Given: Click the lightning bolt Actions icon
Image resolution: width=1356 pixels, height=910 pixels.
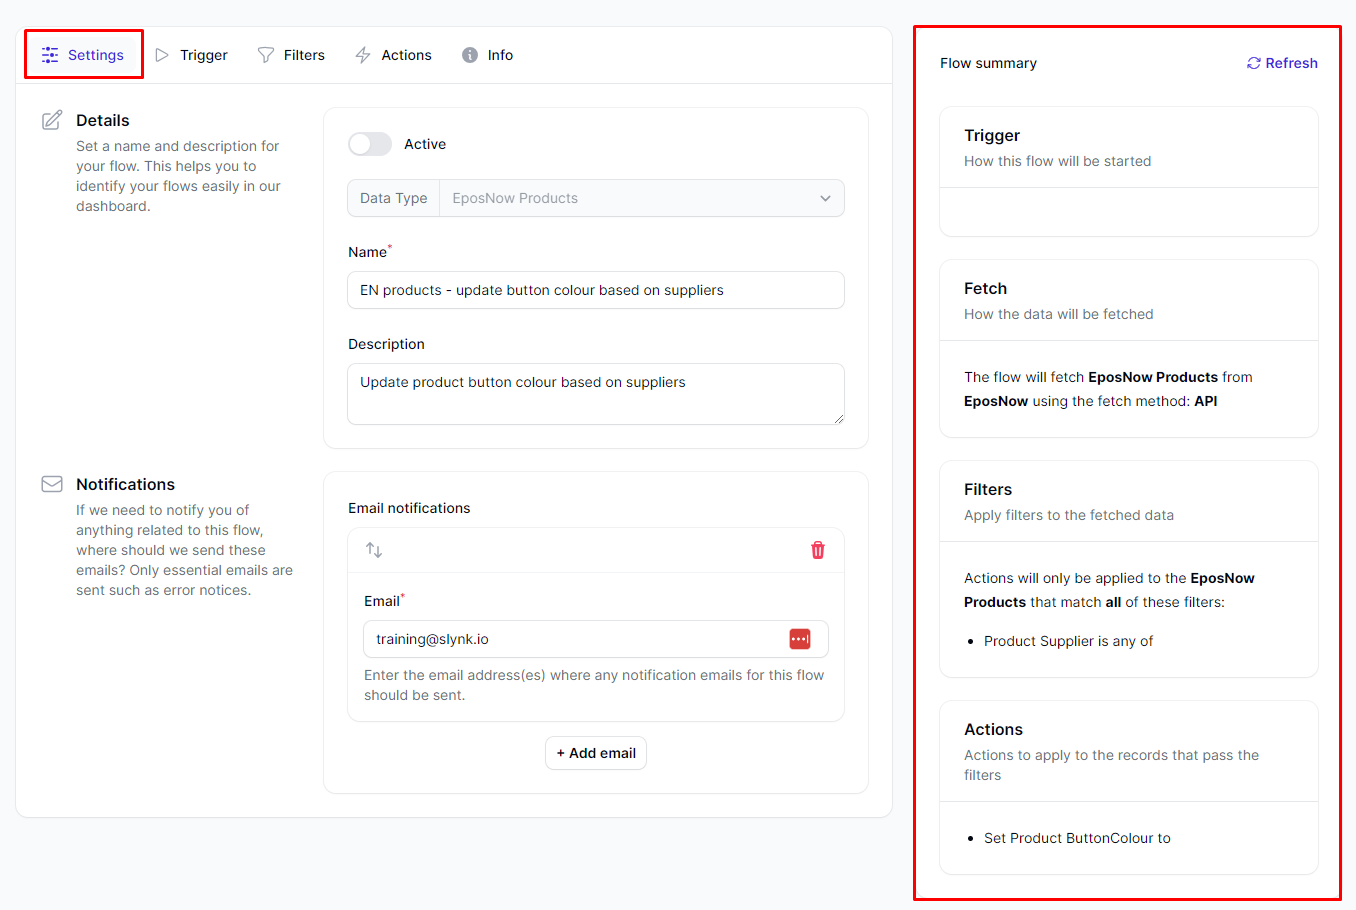Looking at the screenshot, I should pos(363,55).
